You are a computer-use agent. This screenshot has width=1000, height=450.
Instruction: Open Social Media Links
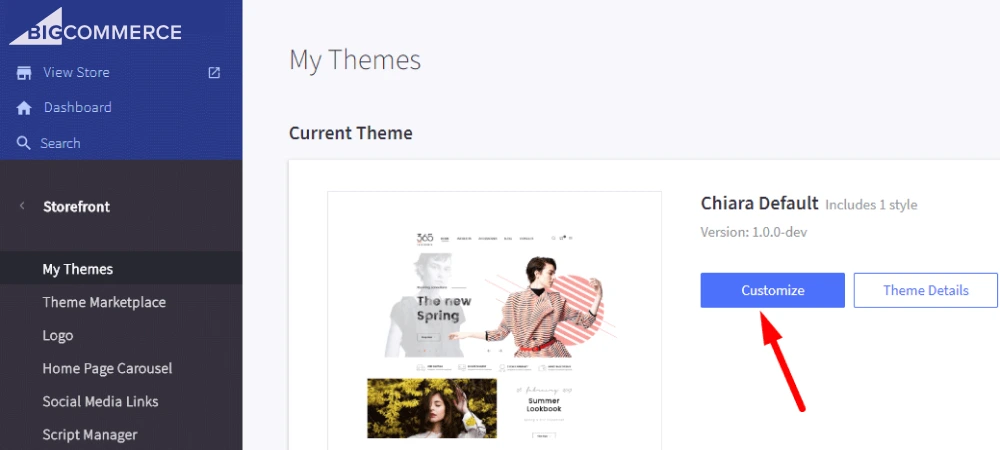(x=100, y=402)
